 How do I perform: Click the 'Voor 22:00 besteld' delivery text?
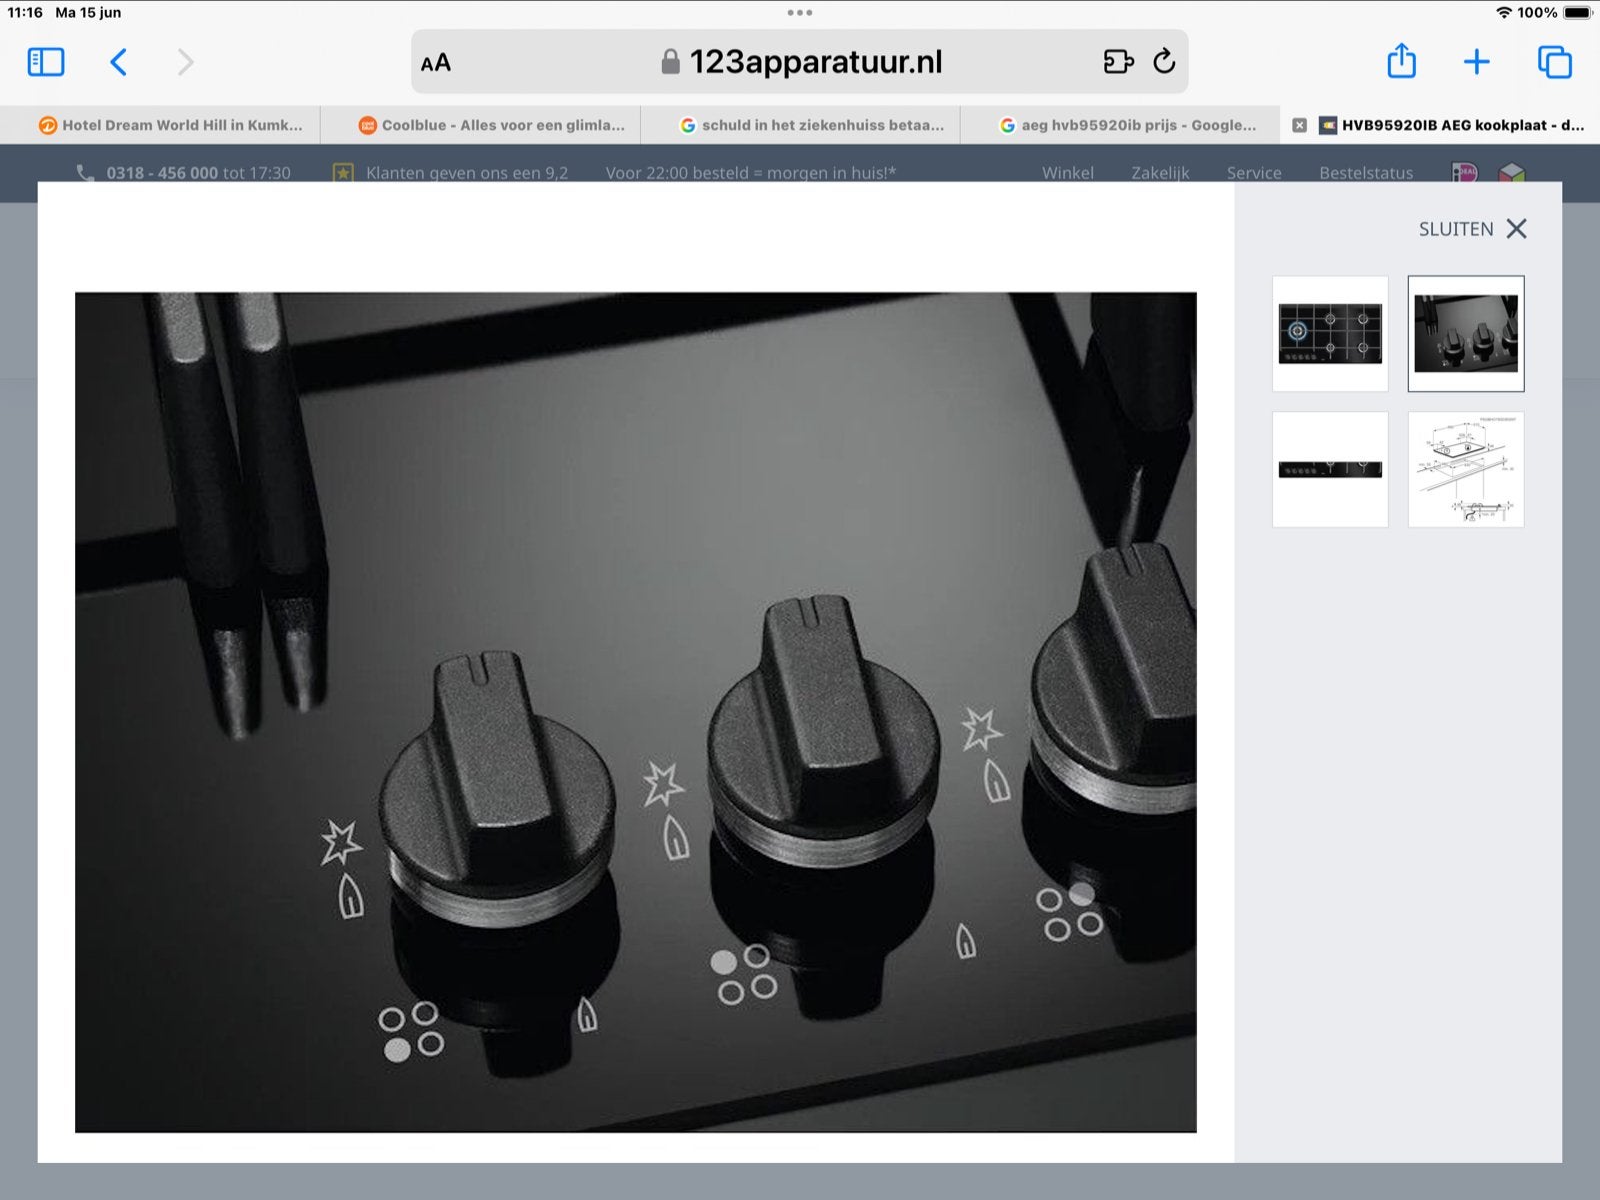751,173
